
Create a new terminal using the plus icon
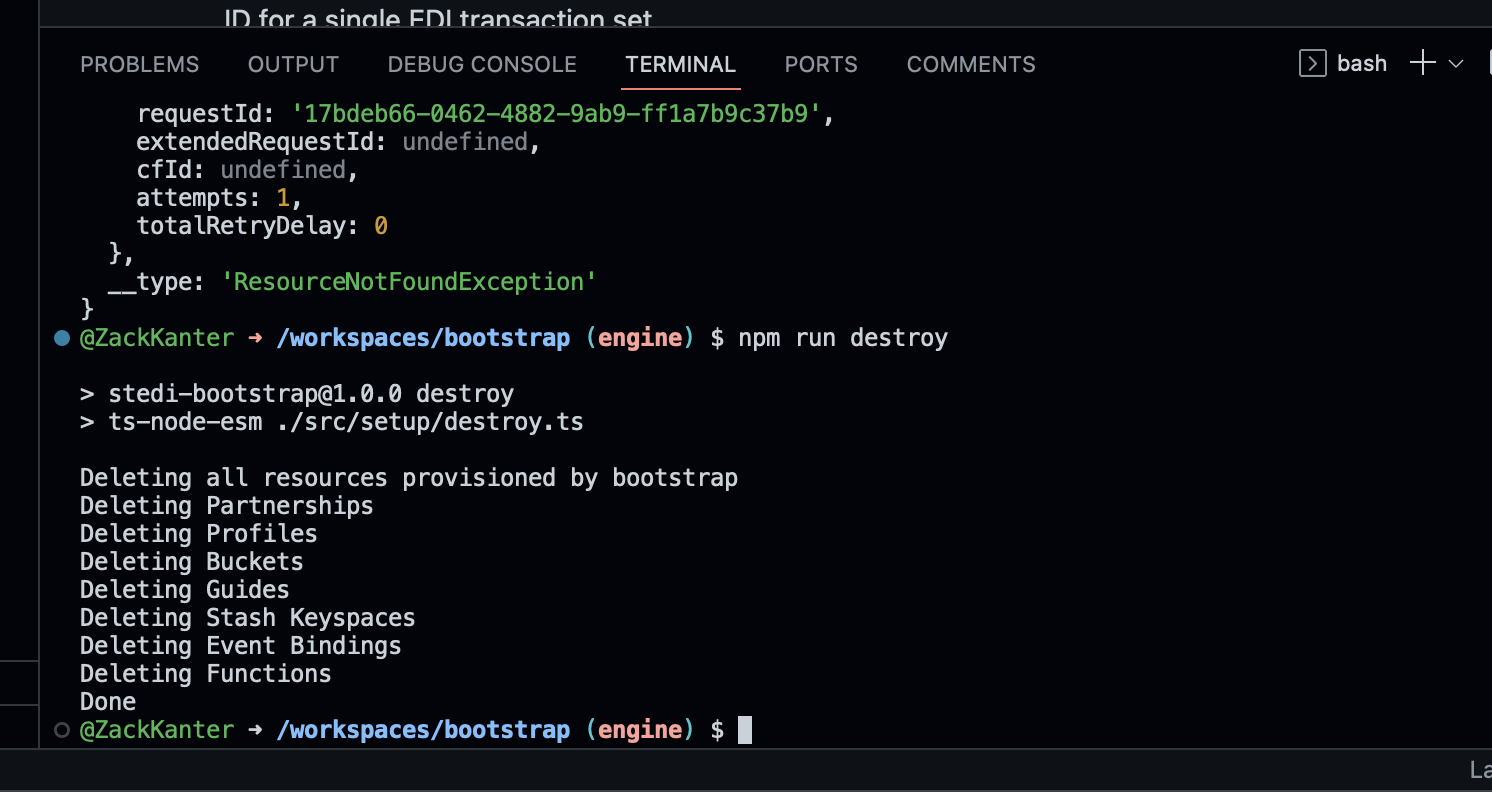point(1421,63)
